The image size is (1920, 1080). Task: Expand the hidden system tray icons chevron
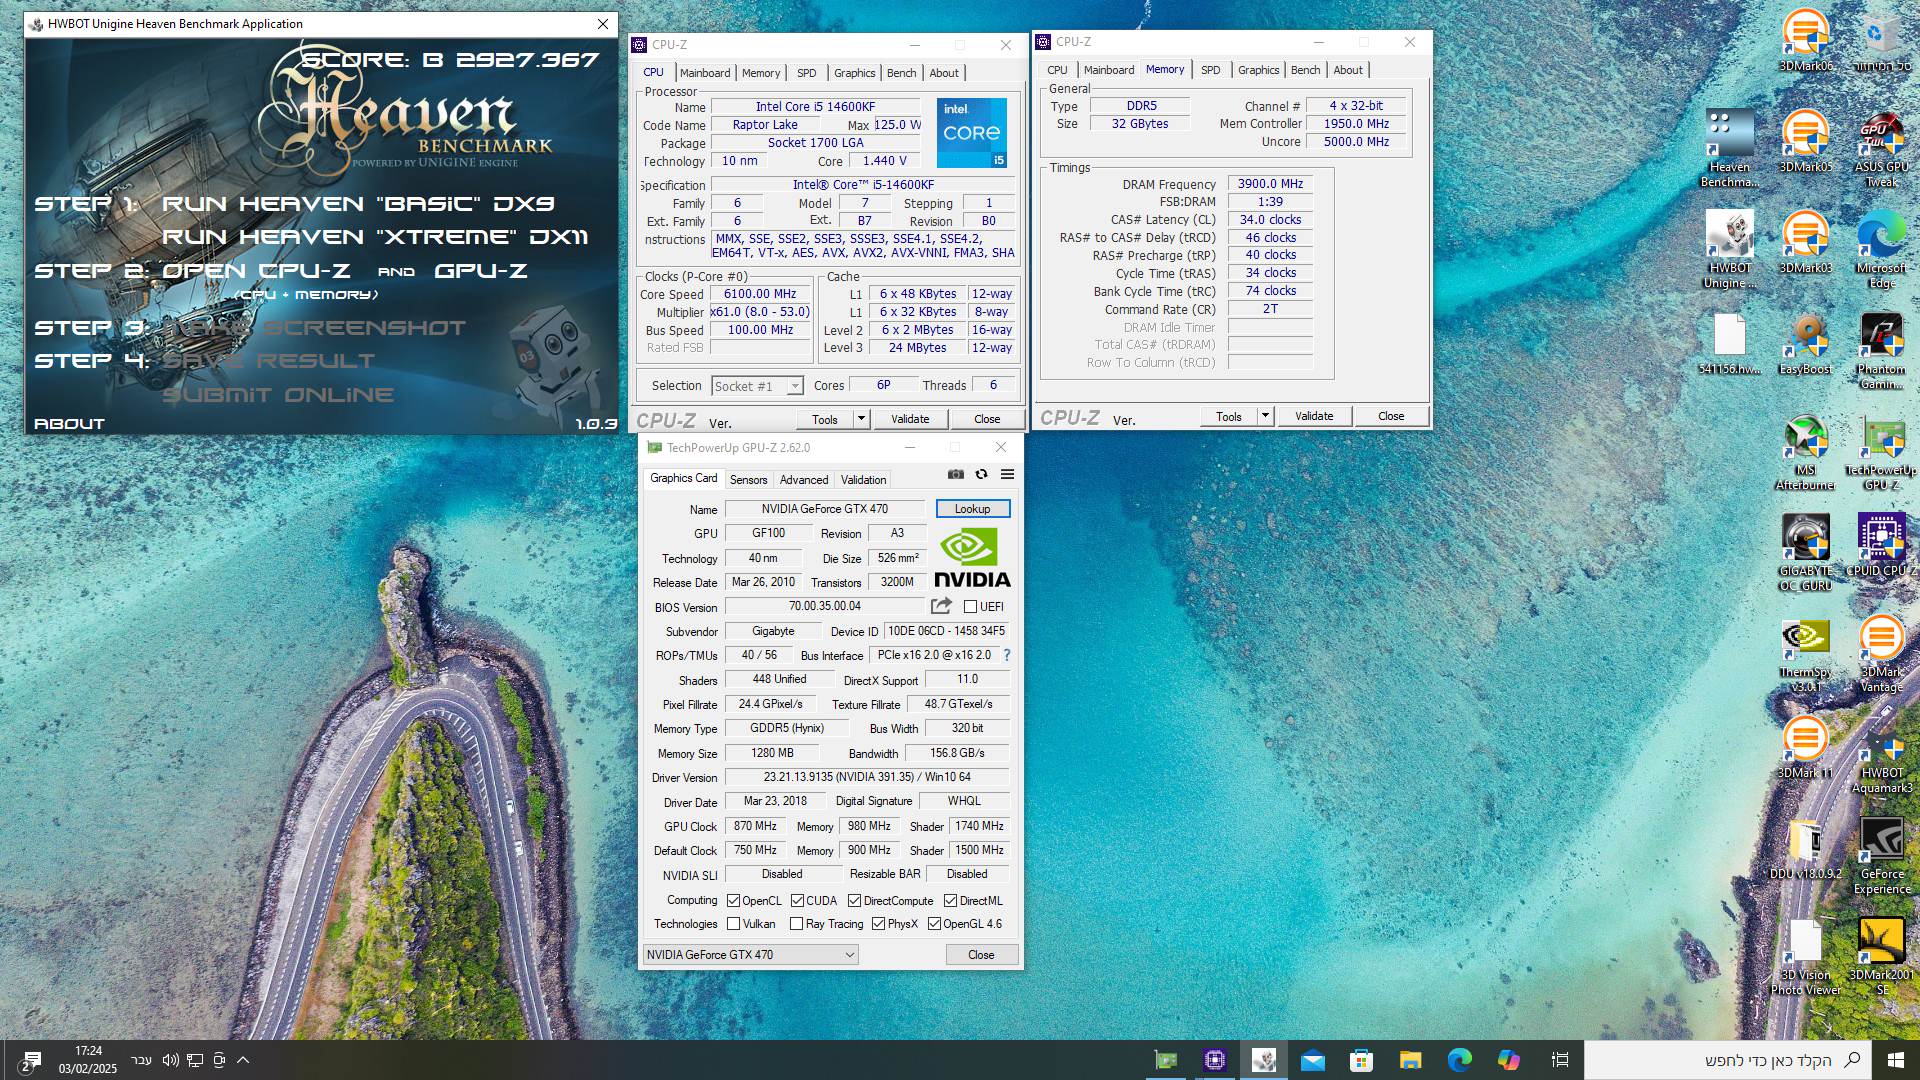pyautogui.click(x=243, y=1060)
